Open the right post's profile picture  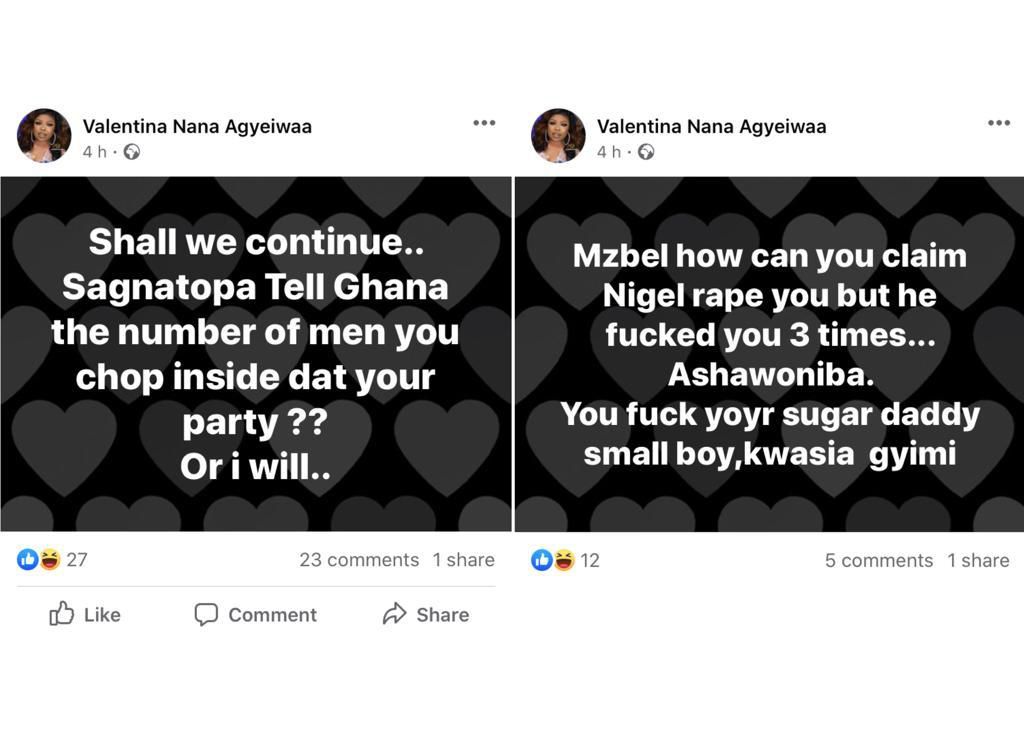(558, 136)
